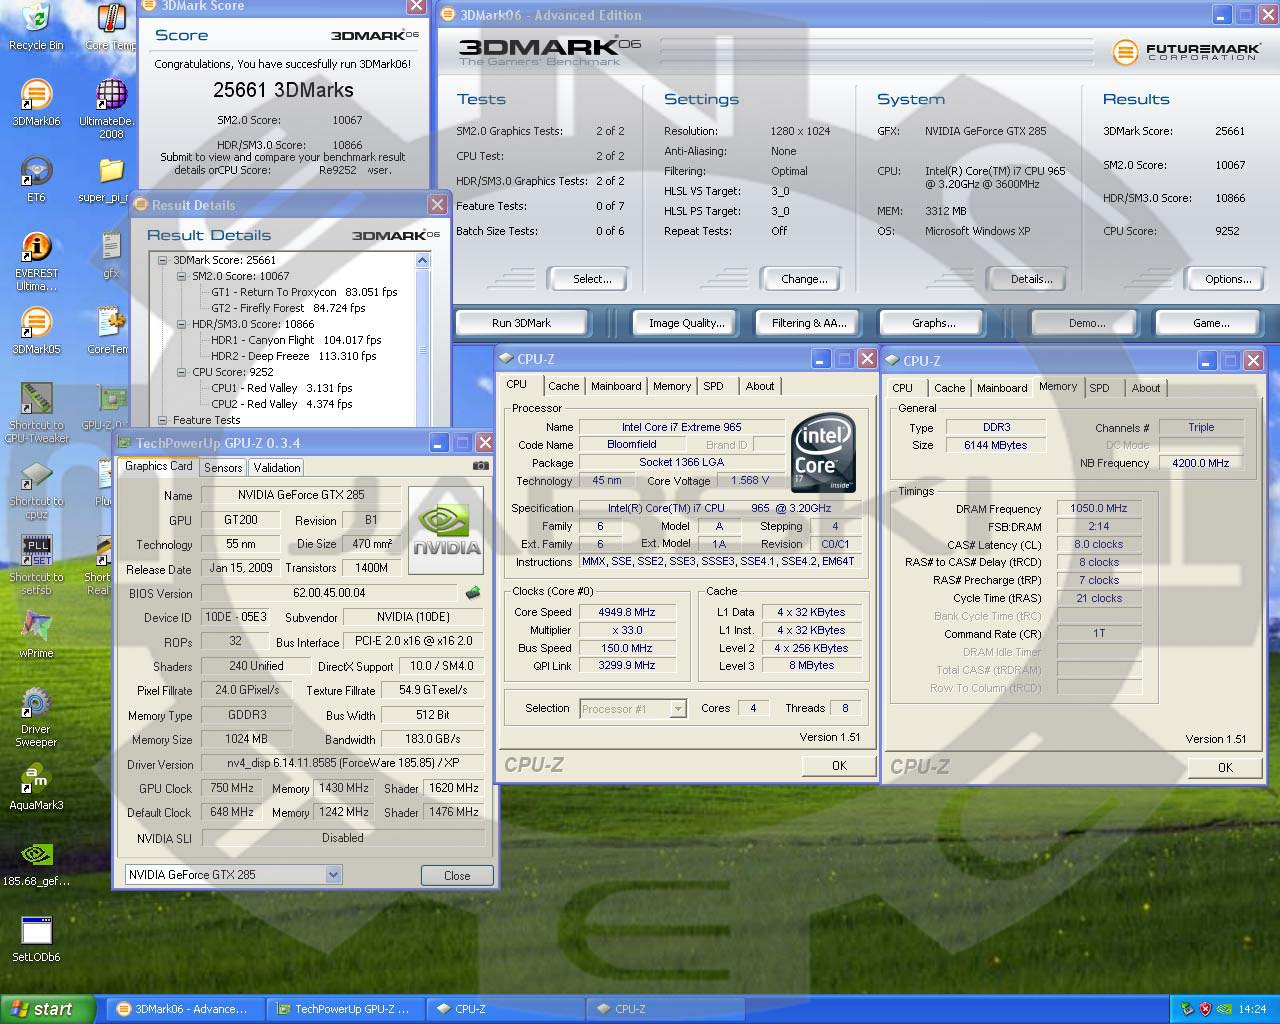Click the Game... button

click(1211, 323)
